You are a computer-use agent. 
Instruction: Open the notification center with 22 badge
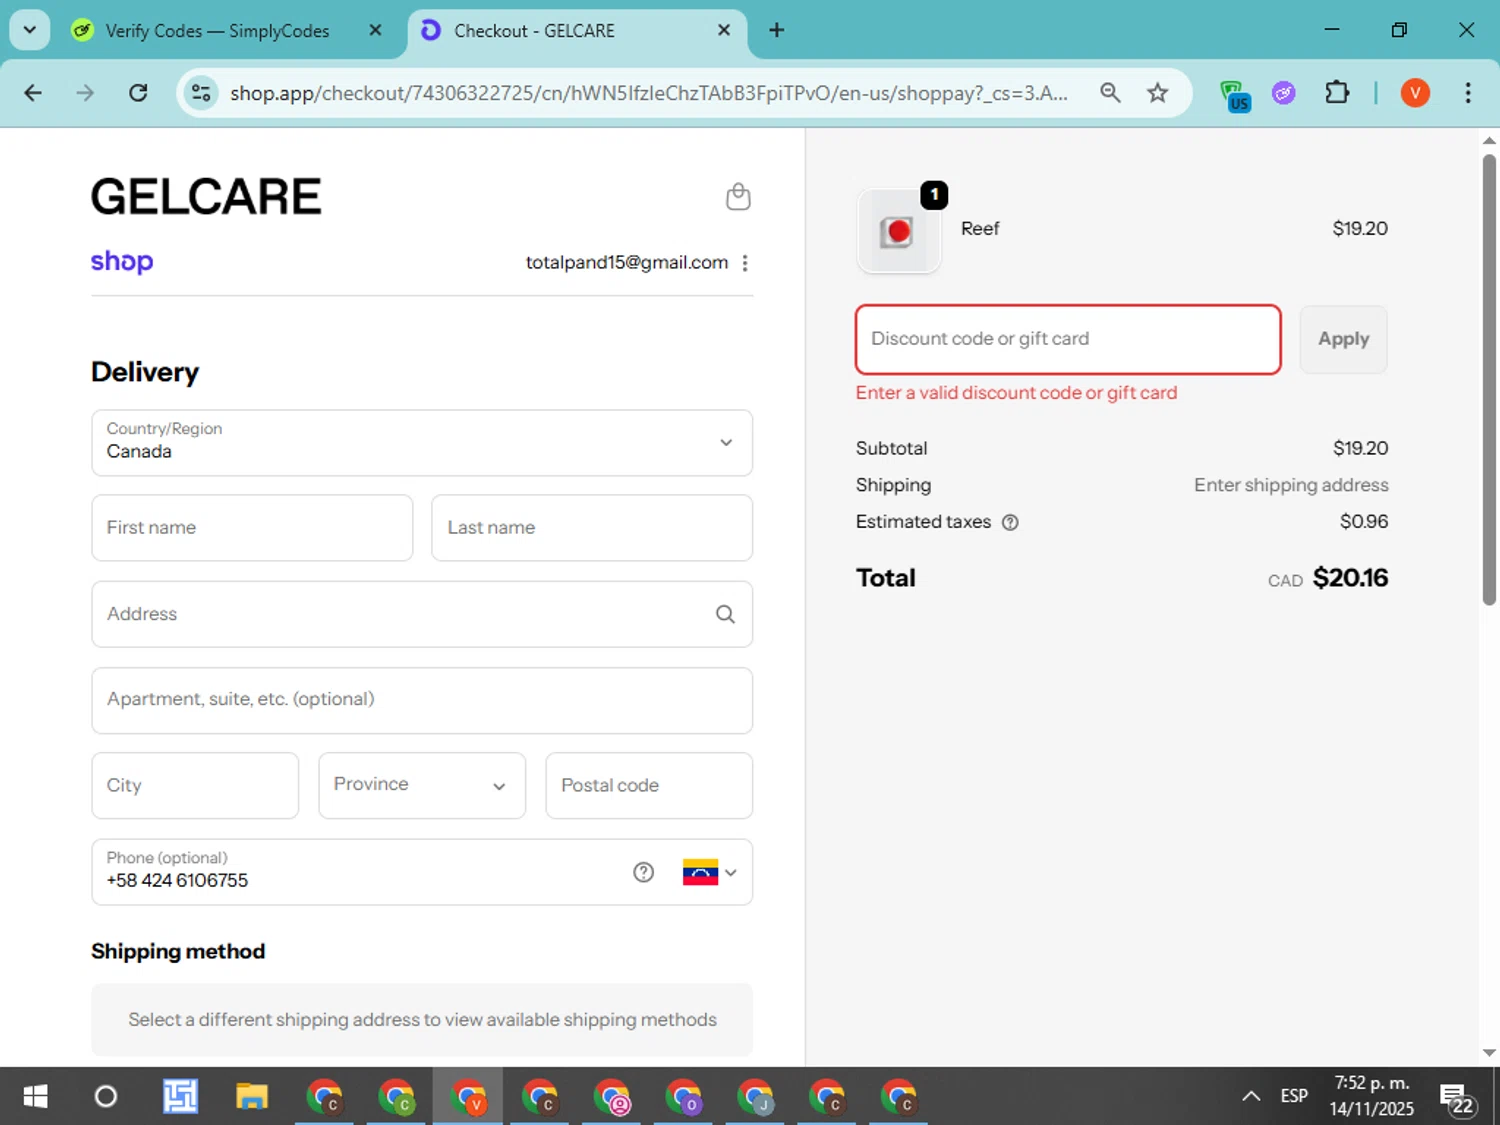(x=1457, y=1098)
